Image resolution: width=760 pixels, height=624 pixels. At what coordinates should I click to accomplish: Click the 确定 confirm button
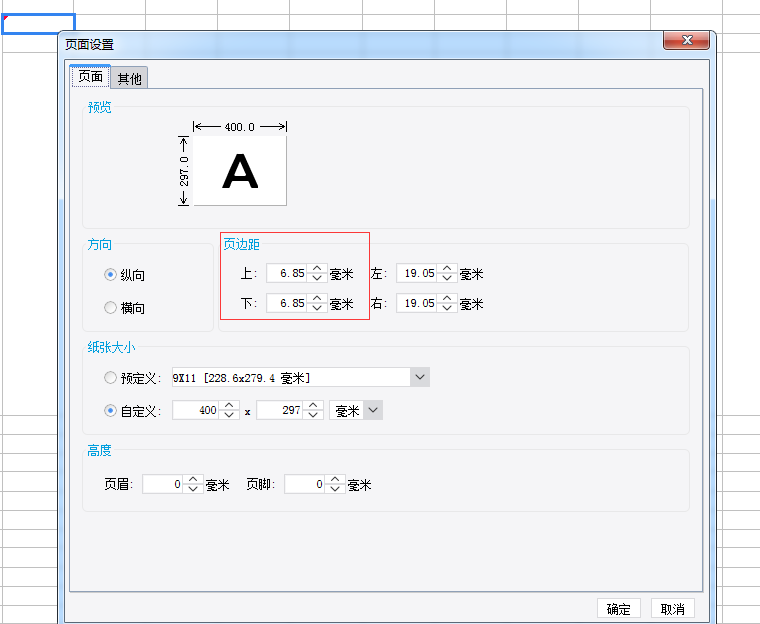(618, 609)
